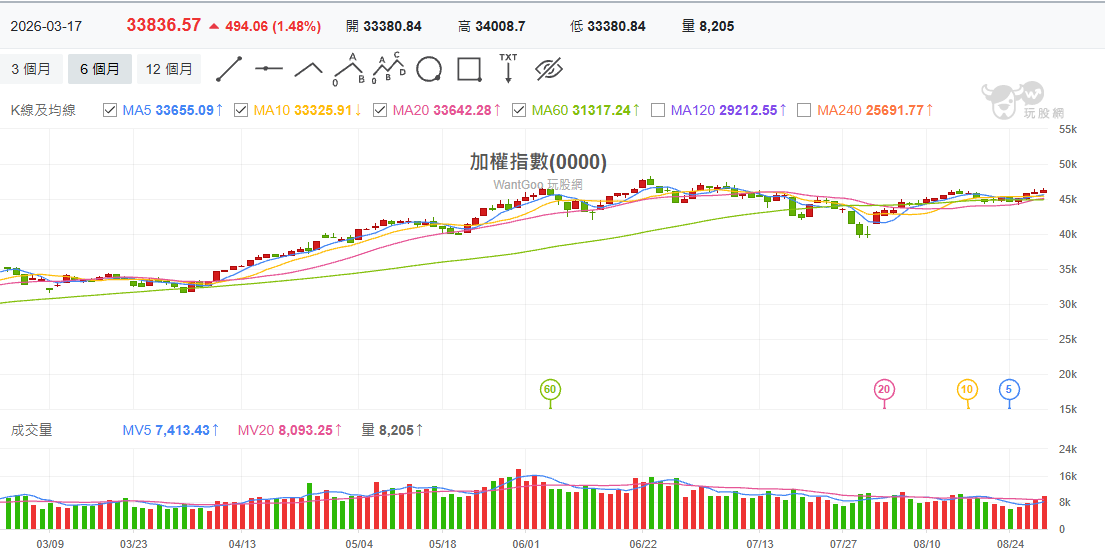Disable the MA20 moving average line
The height and width of the screenshot is (554, 1105).
click(x=379, y=110)
